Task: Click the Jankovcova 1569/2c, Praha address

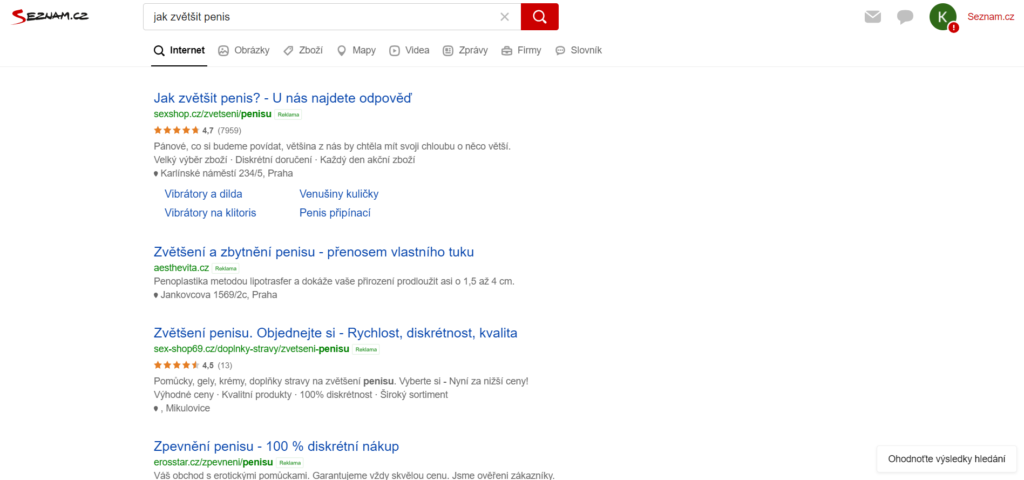Action: click(216, 295)
